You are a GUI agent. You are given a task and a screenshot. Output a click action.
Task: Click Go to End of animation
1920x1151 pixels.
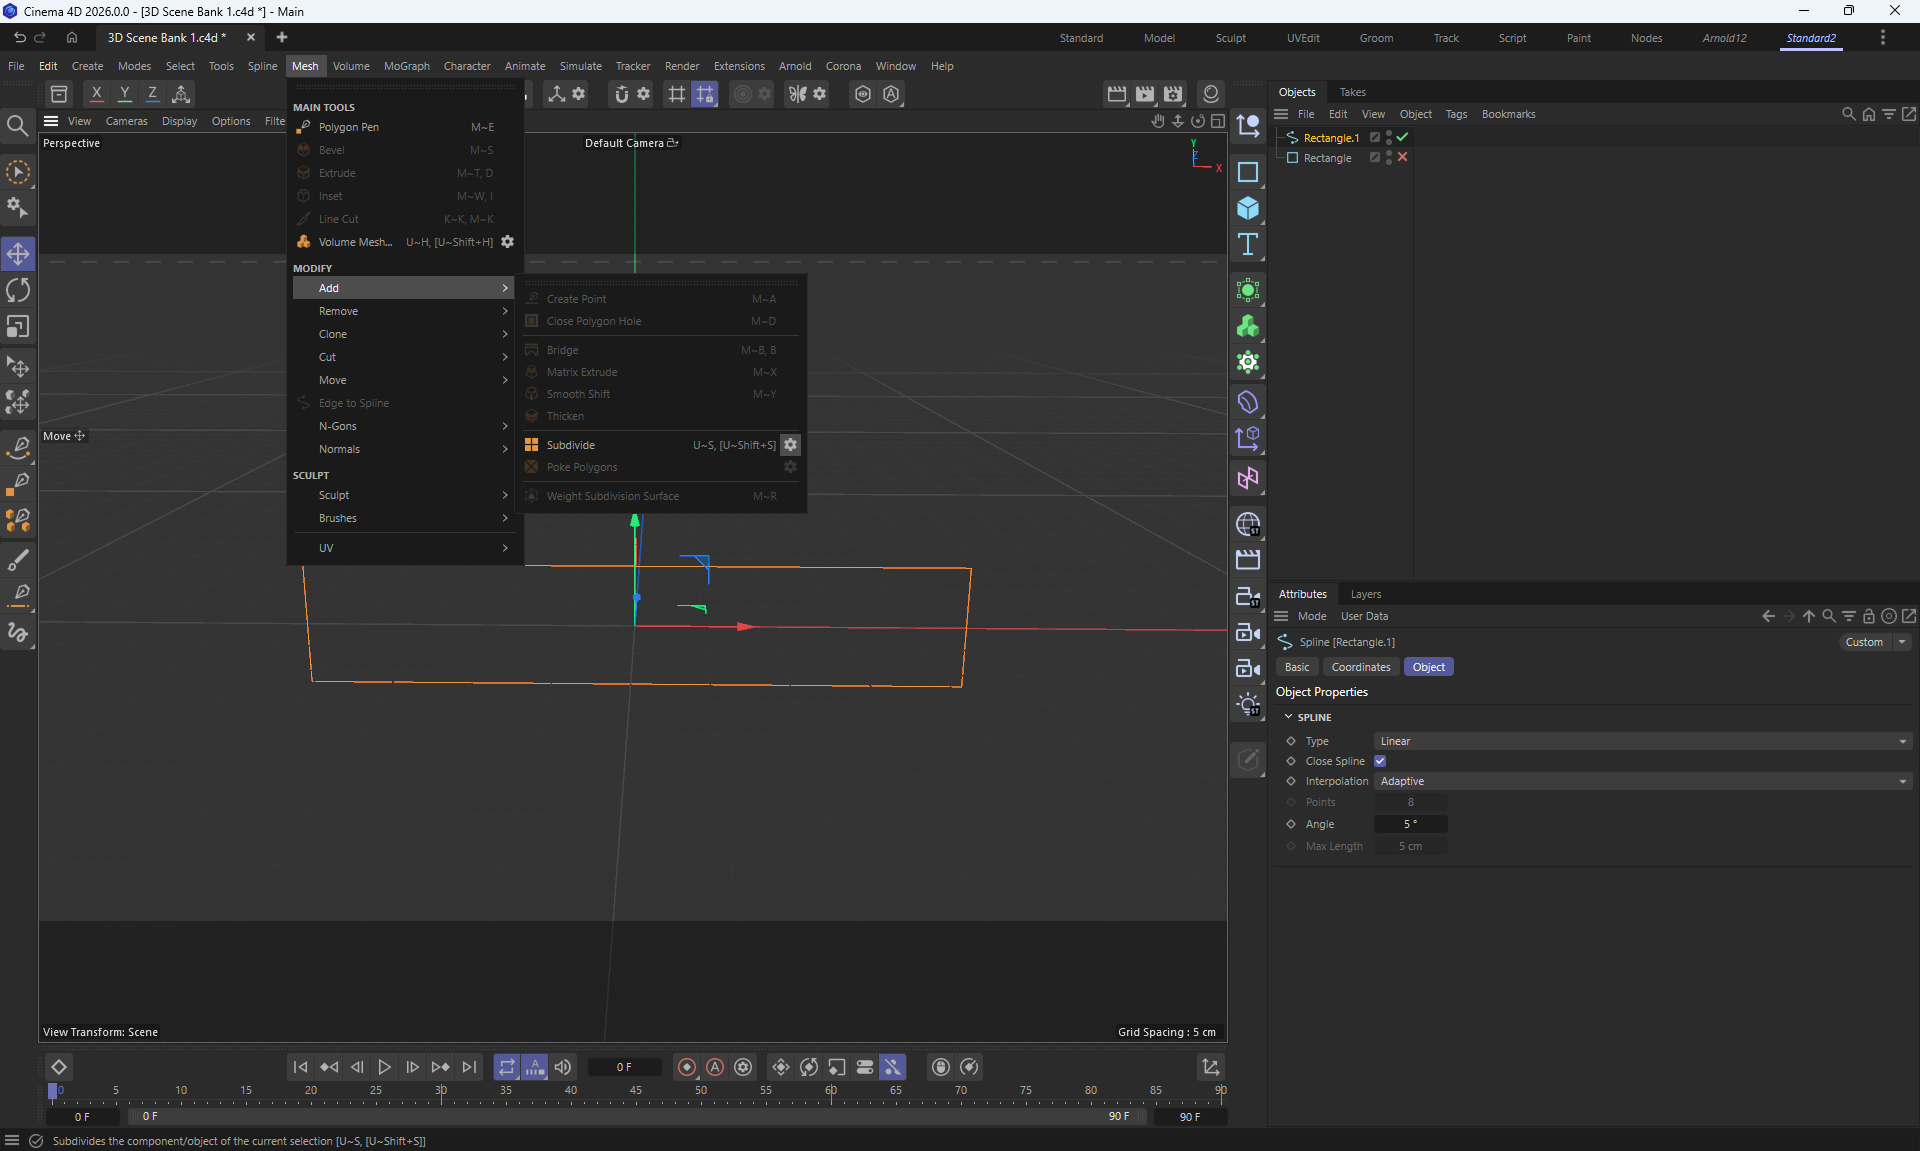pyautogui.click(x=469, y=1067)
